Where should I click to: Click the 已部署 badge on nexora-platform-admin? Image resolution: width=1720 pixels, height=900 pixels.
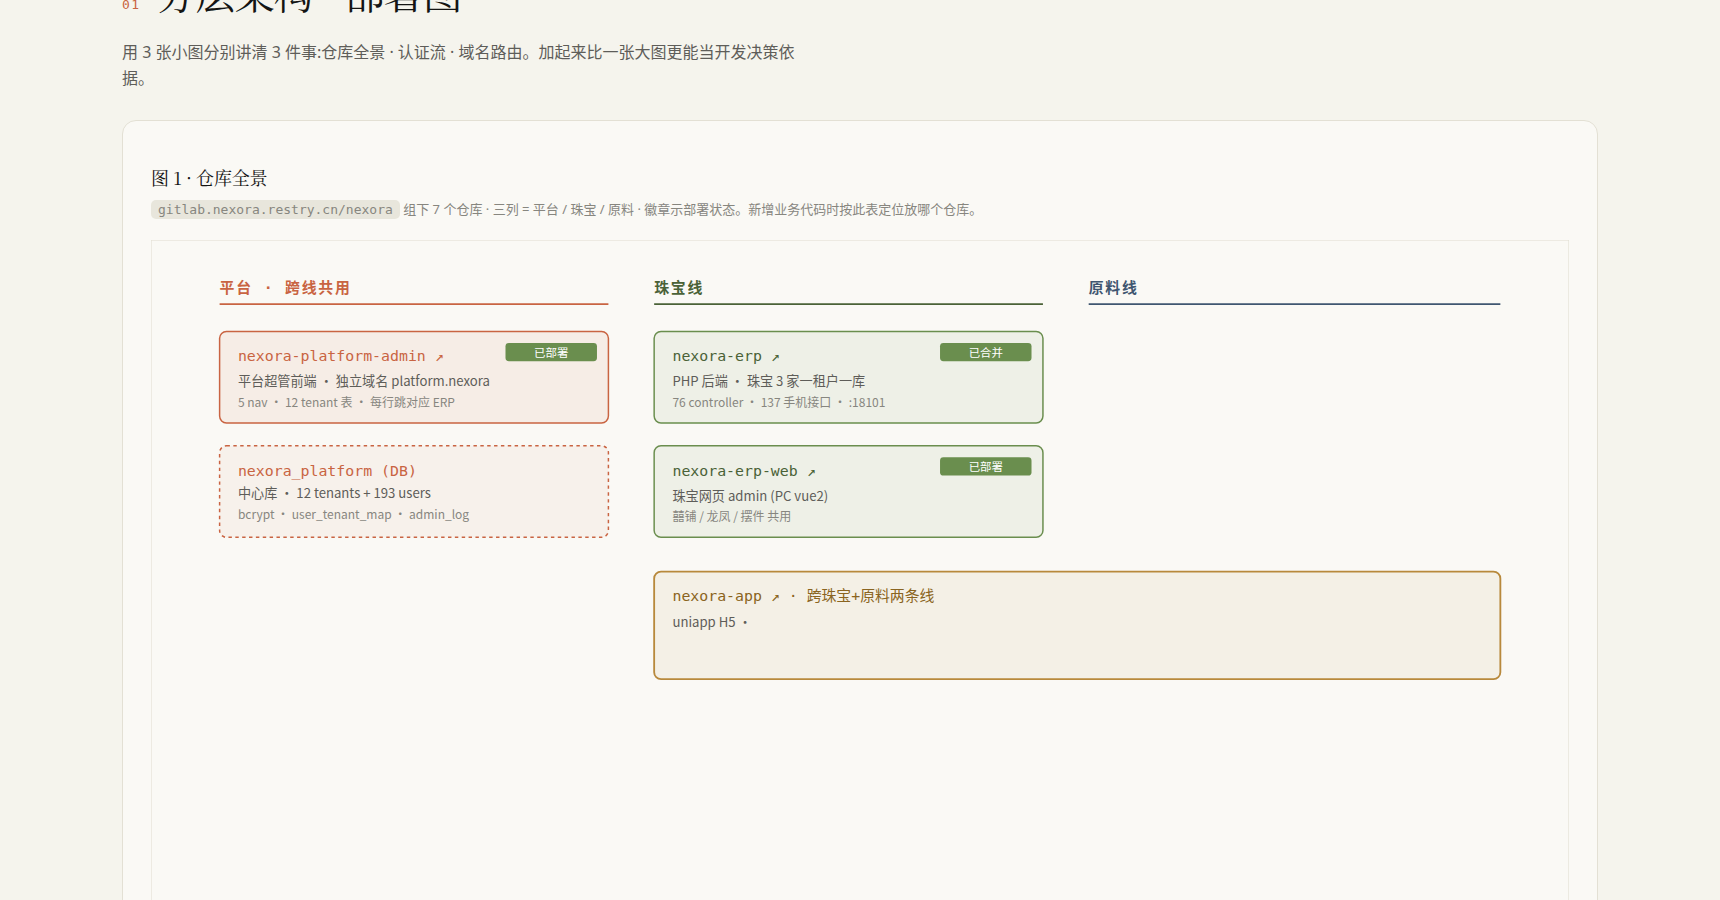551,352
